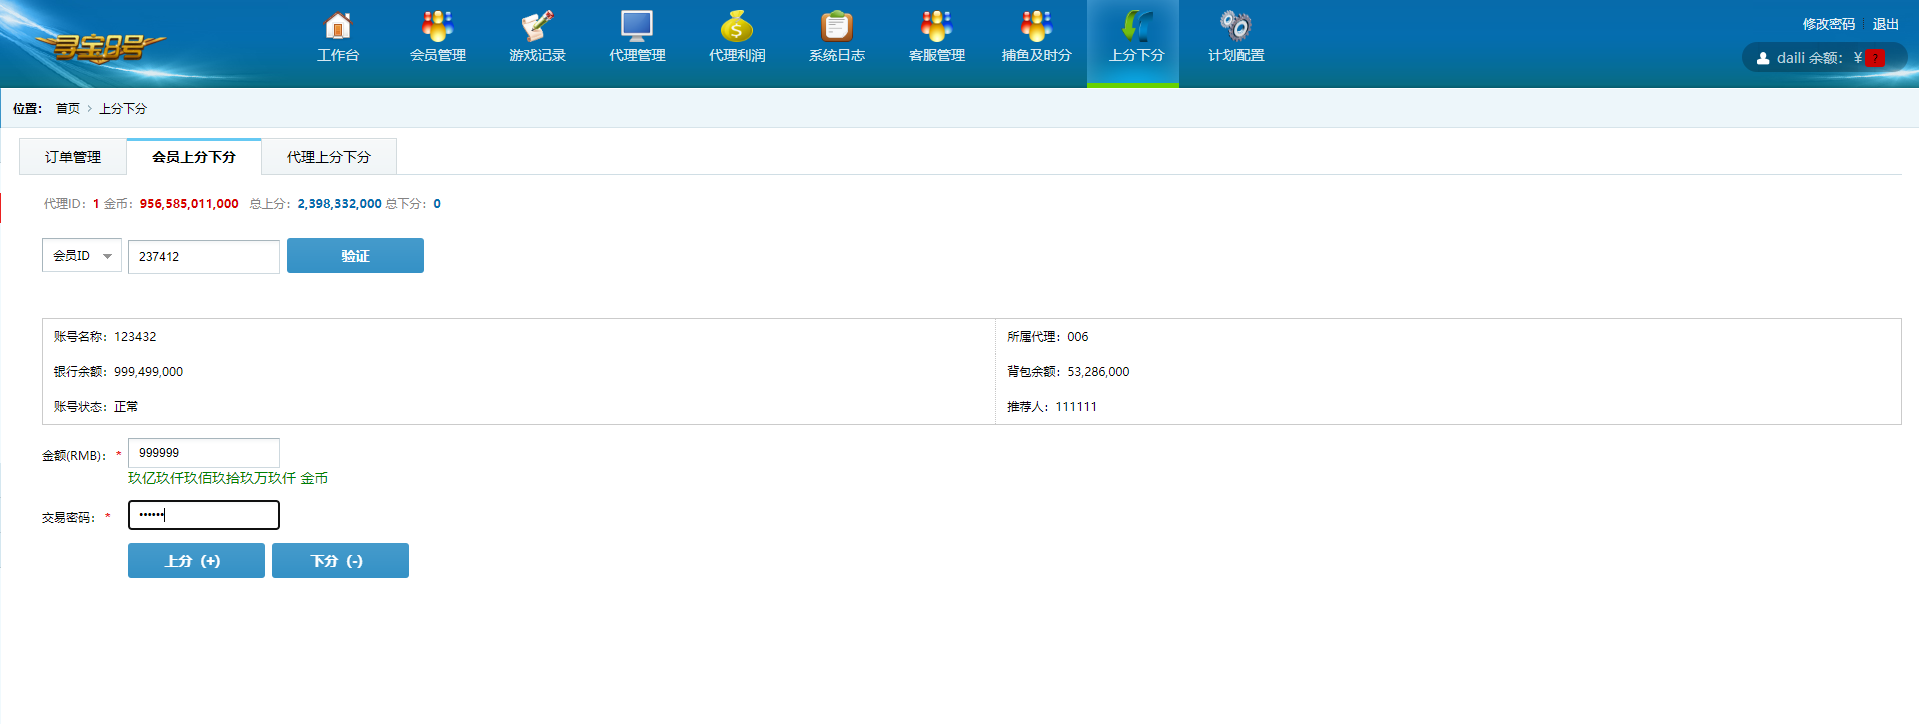Select the 上分下分 navigation icon

point(1136,27)
